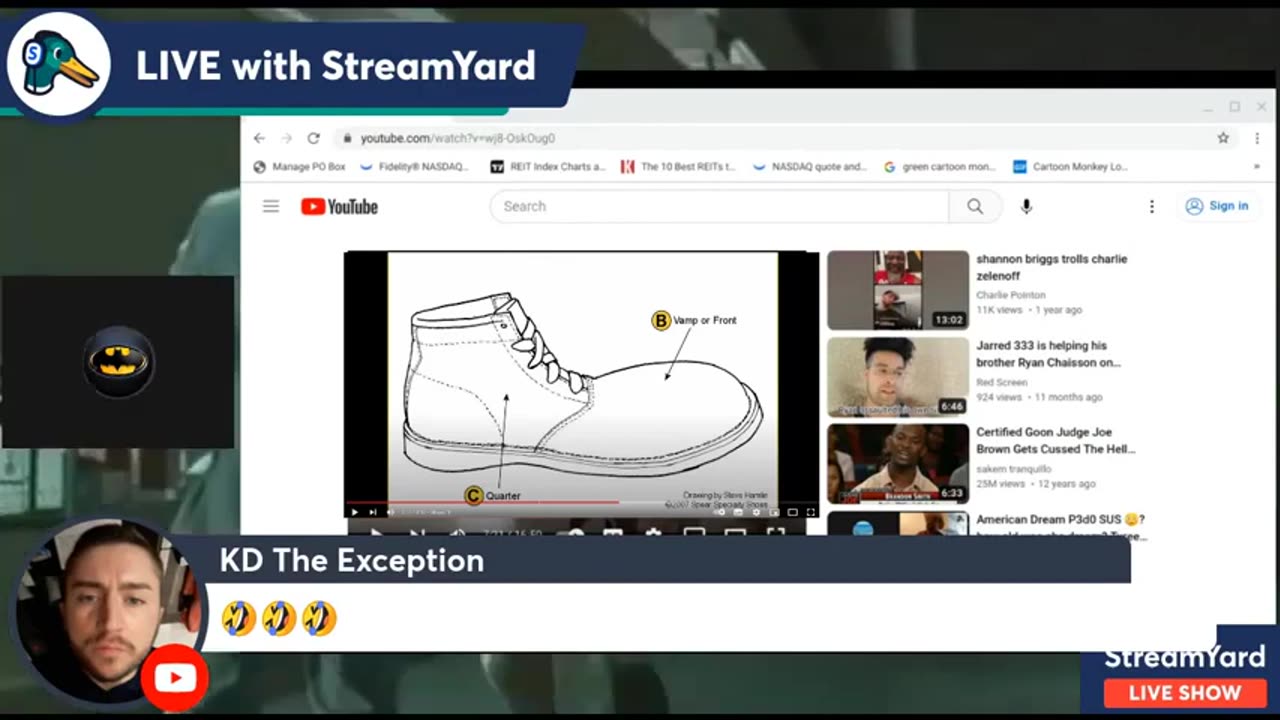Select 'shannon briggs trolls charlie zelenoff' title

(x=1051, y=267)
